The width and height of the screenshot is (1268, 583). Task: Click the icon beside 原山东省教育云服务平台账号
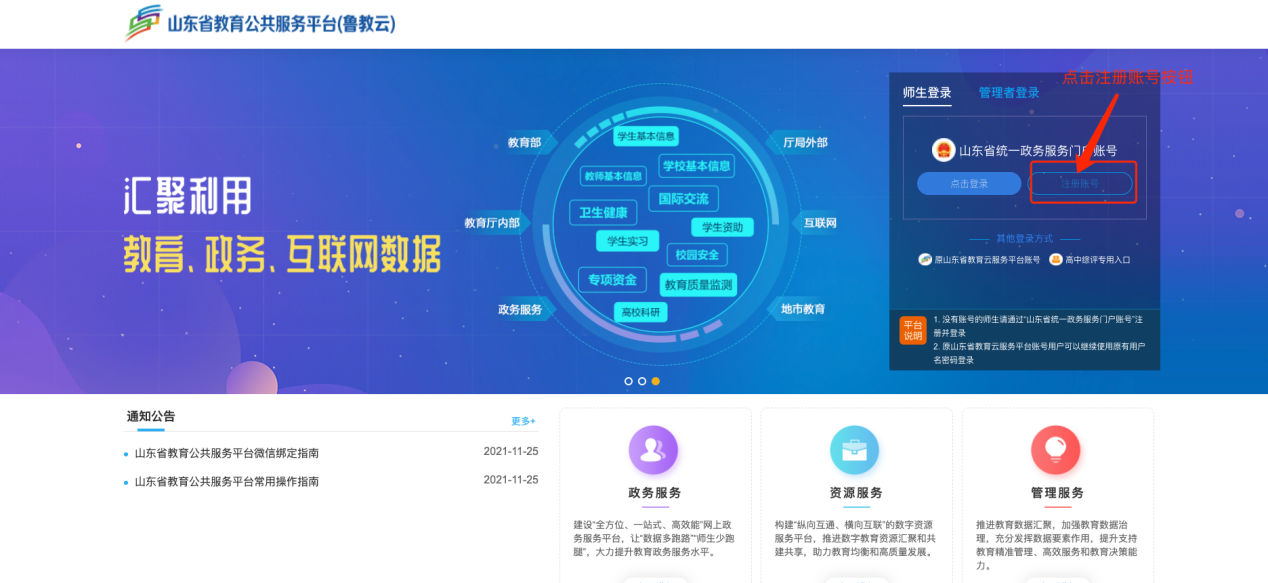(x=925, y=259)
